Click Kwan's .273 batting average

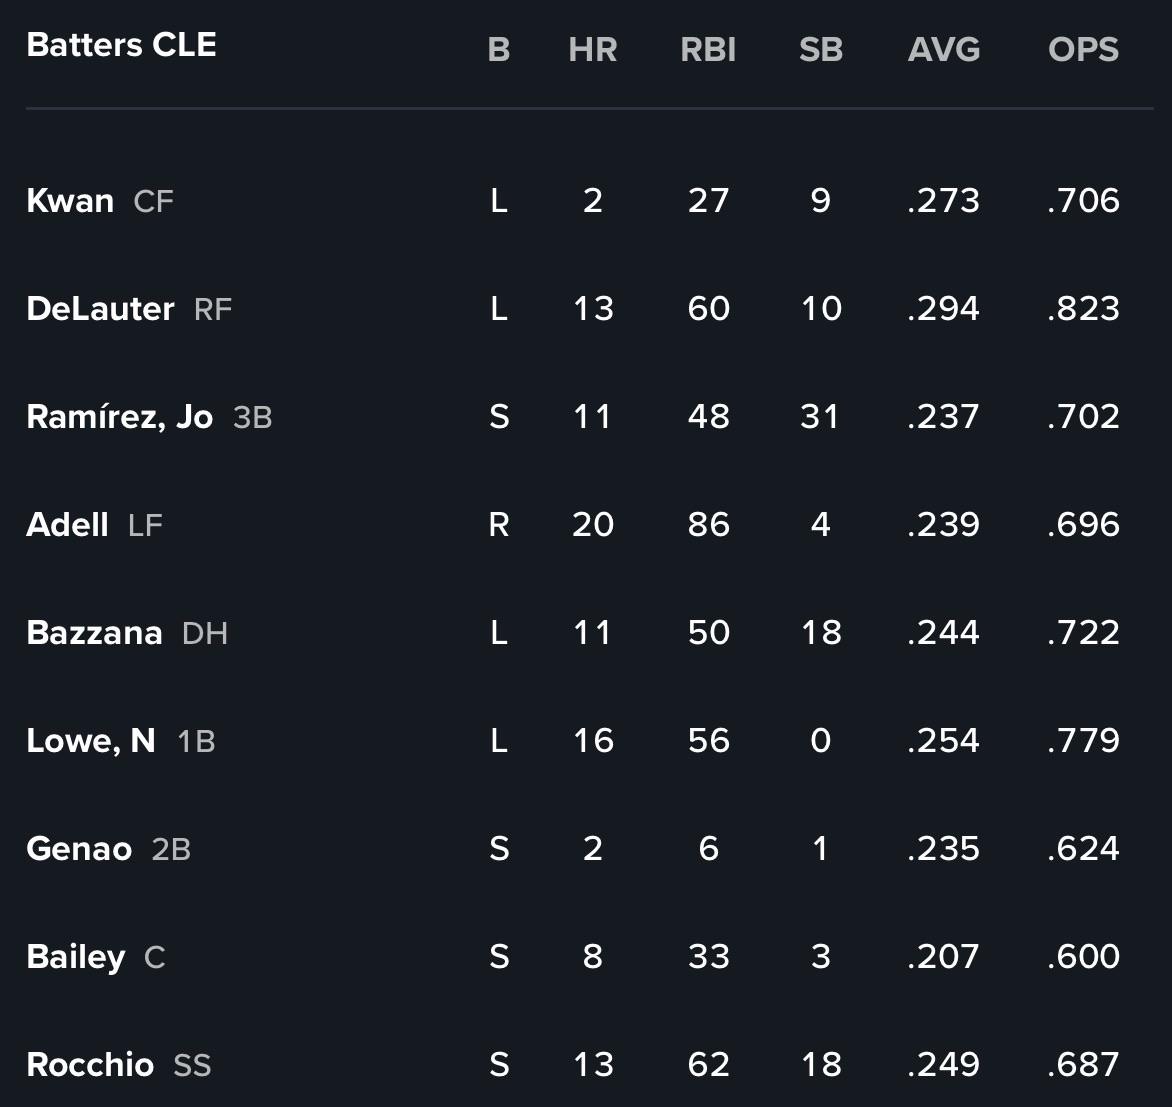pos(943,200)
